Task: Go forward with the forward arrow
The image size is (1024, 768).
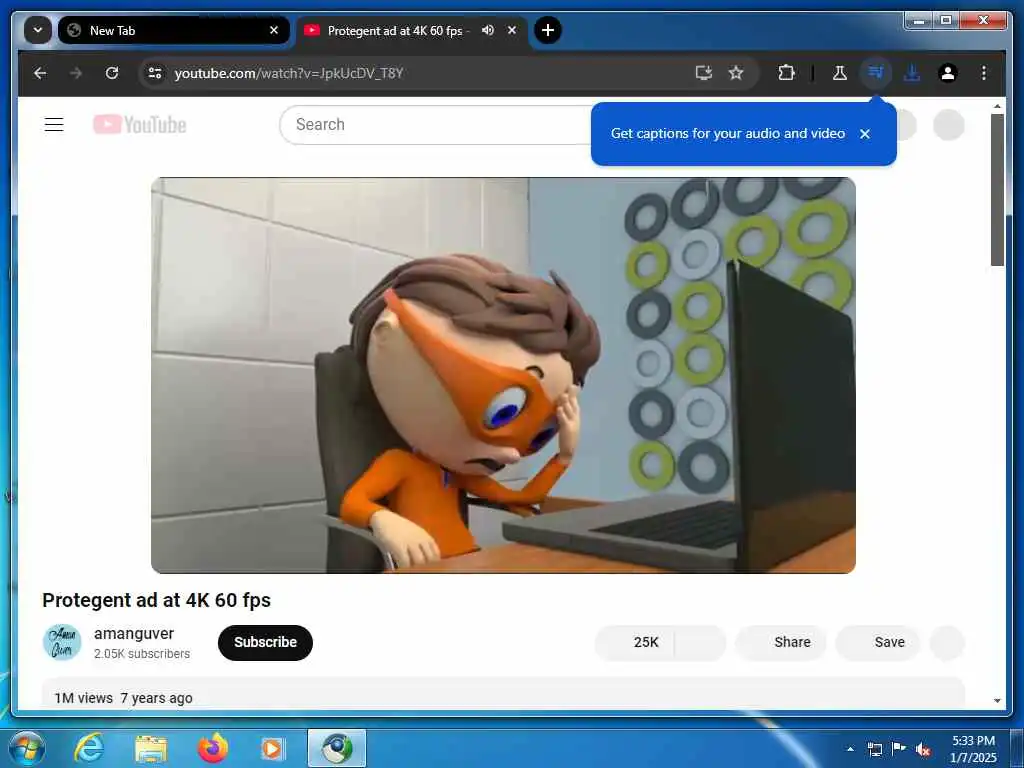Action: pos(76,73)
